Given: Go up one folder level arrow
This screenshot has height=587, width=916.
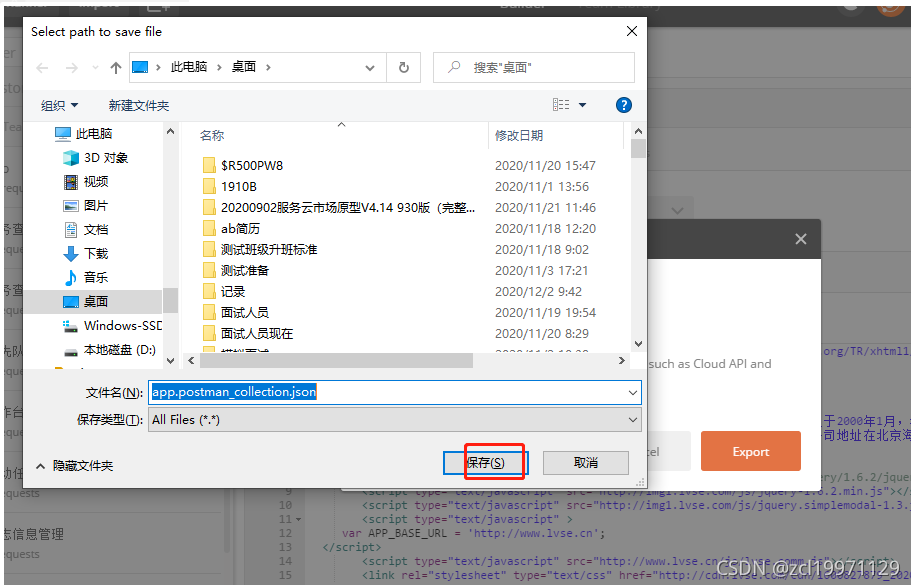Looking at the screenshot, I should pyautogui.click(x=116, y=68).
